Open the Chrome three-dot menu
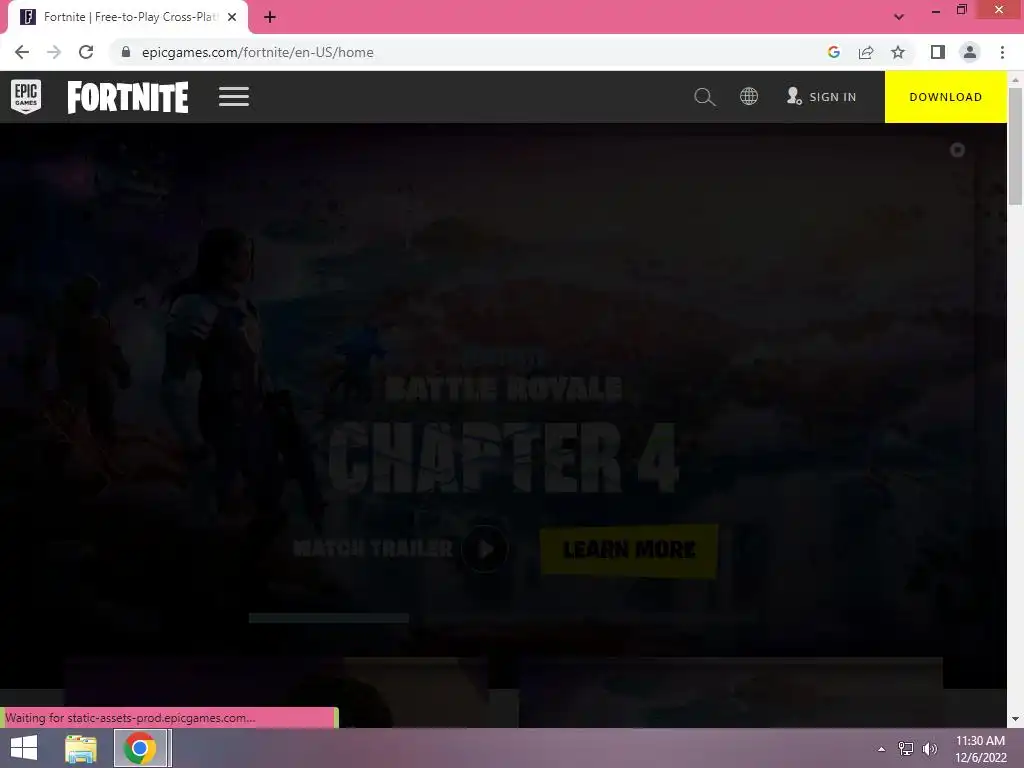The height and width of the screenshot is (768, 1024). [x=1002, y=52]
